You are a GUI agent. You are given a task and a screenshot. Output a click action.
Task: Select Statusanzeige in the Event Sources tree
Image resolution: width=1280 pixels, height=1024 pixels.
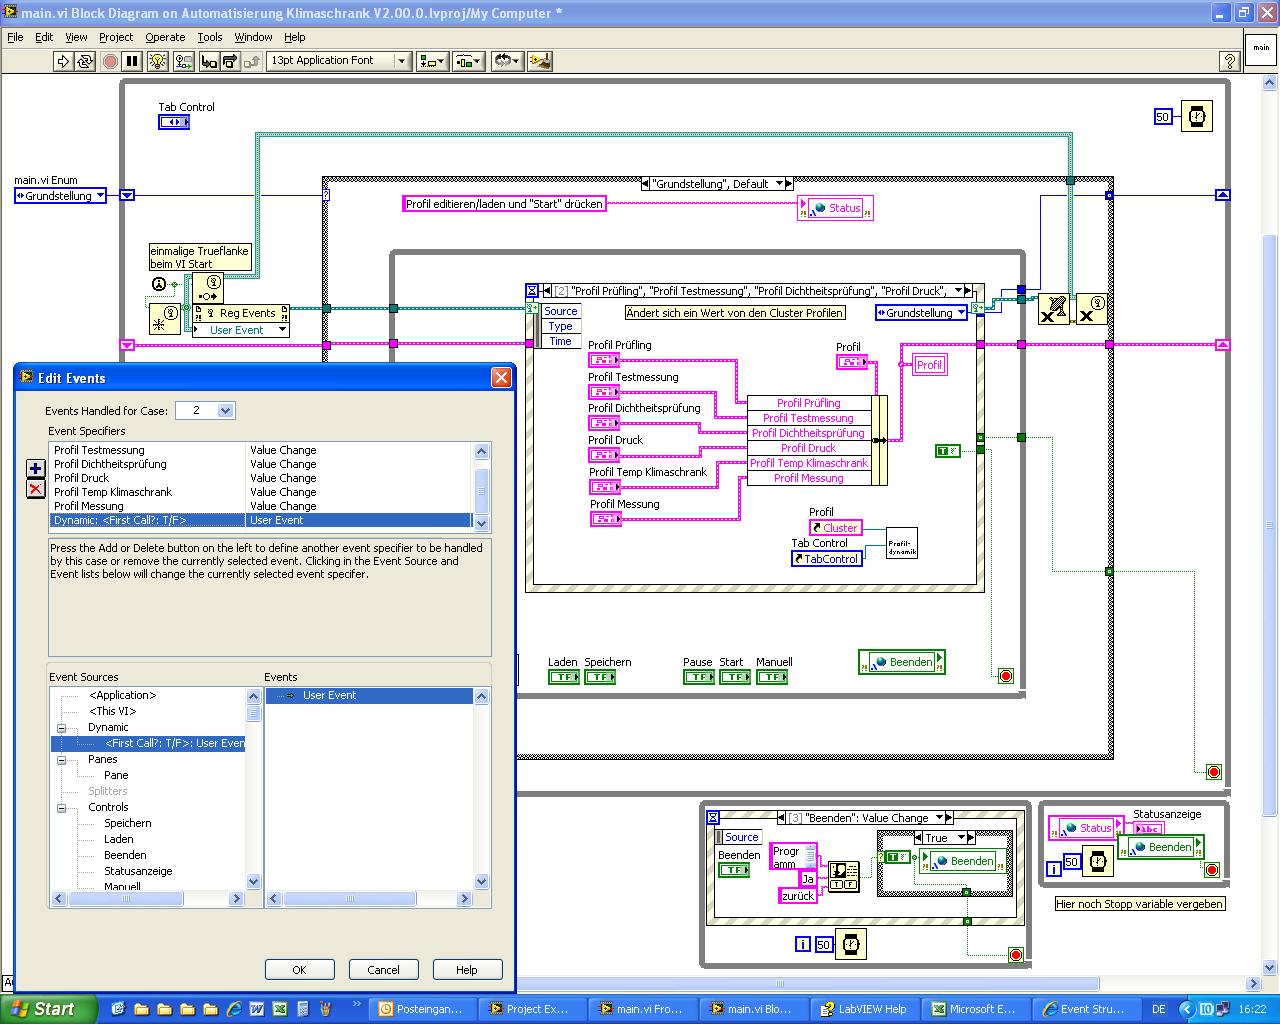tap(138, 871)
